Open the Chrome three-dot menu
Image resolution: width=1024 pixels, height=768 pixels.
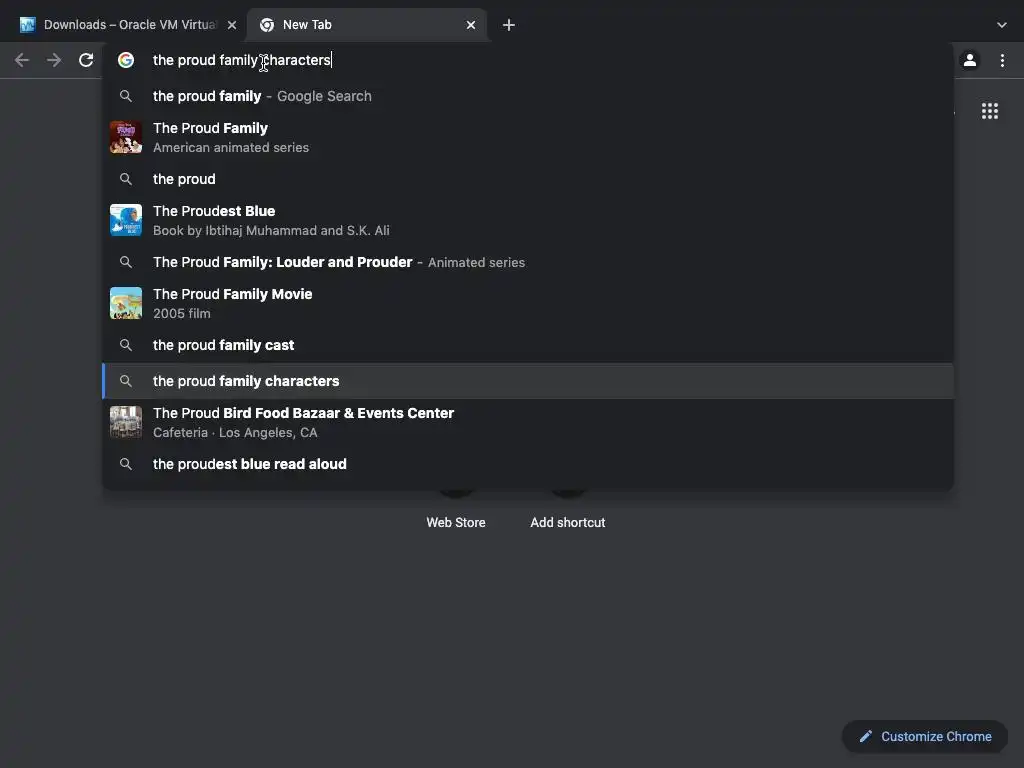pos(1002,60)
